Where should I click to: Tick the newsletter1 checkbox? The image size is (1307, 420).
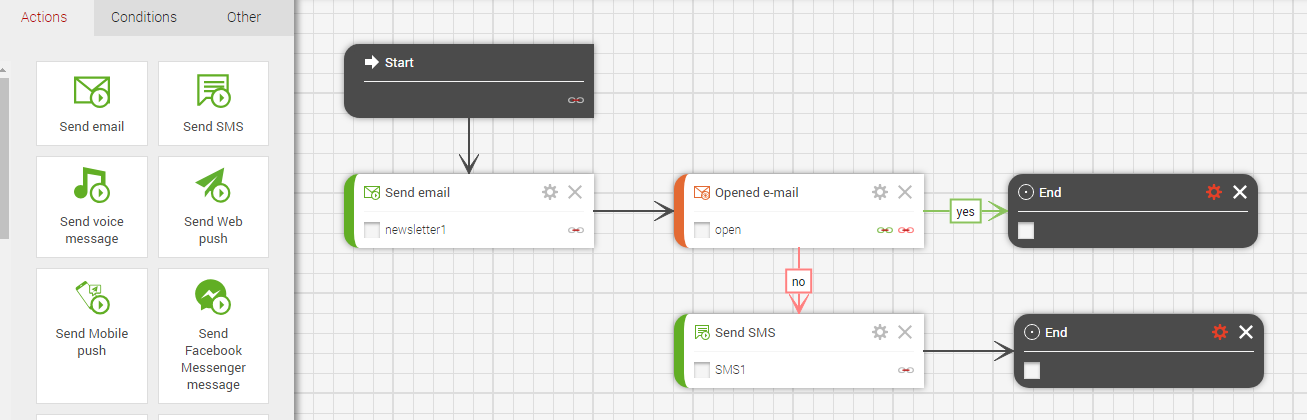[x=372, y=230]
